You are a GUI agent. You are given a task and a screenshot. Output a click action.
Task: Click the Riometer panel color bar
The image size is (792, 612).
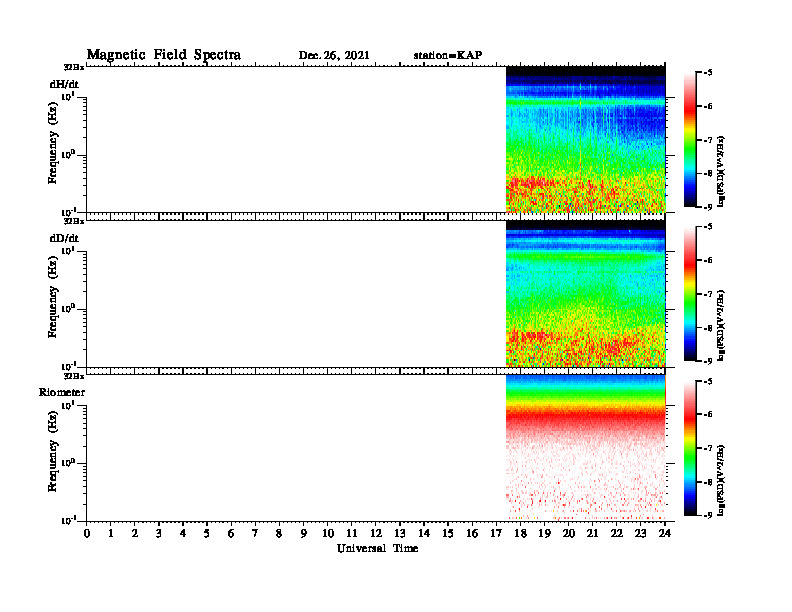point(690,448)
